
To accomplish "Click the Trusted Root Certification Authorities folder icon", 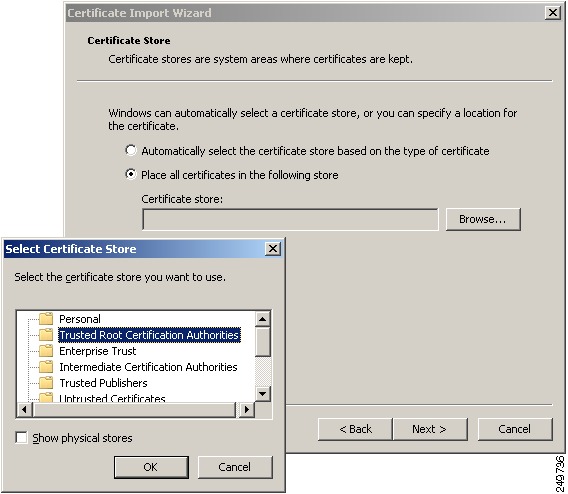I will coord(46,335).
